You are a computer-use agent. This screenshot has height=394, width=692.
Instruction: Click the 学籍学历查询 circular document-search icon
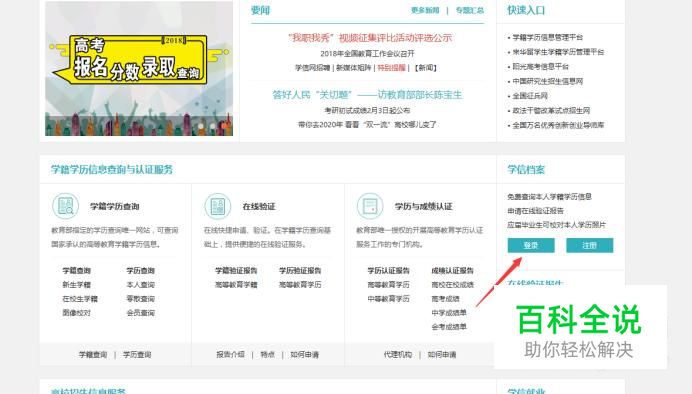(x=65, y=206)
